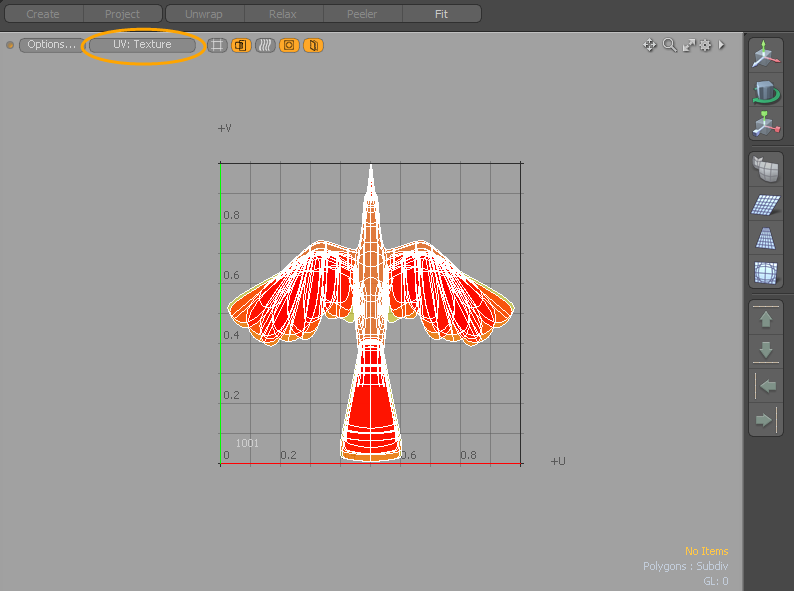This screenshot has height=591, width=794.
Task: Click the curved mesh deform tool icon
Action: [766, 171]
